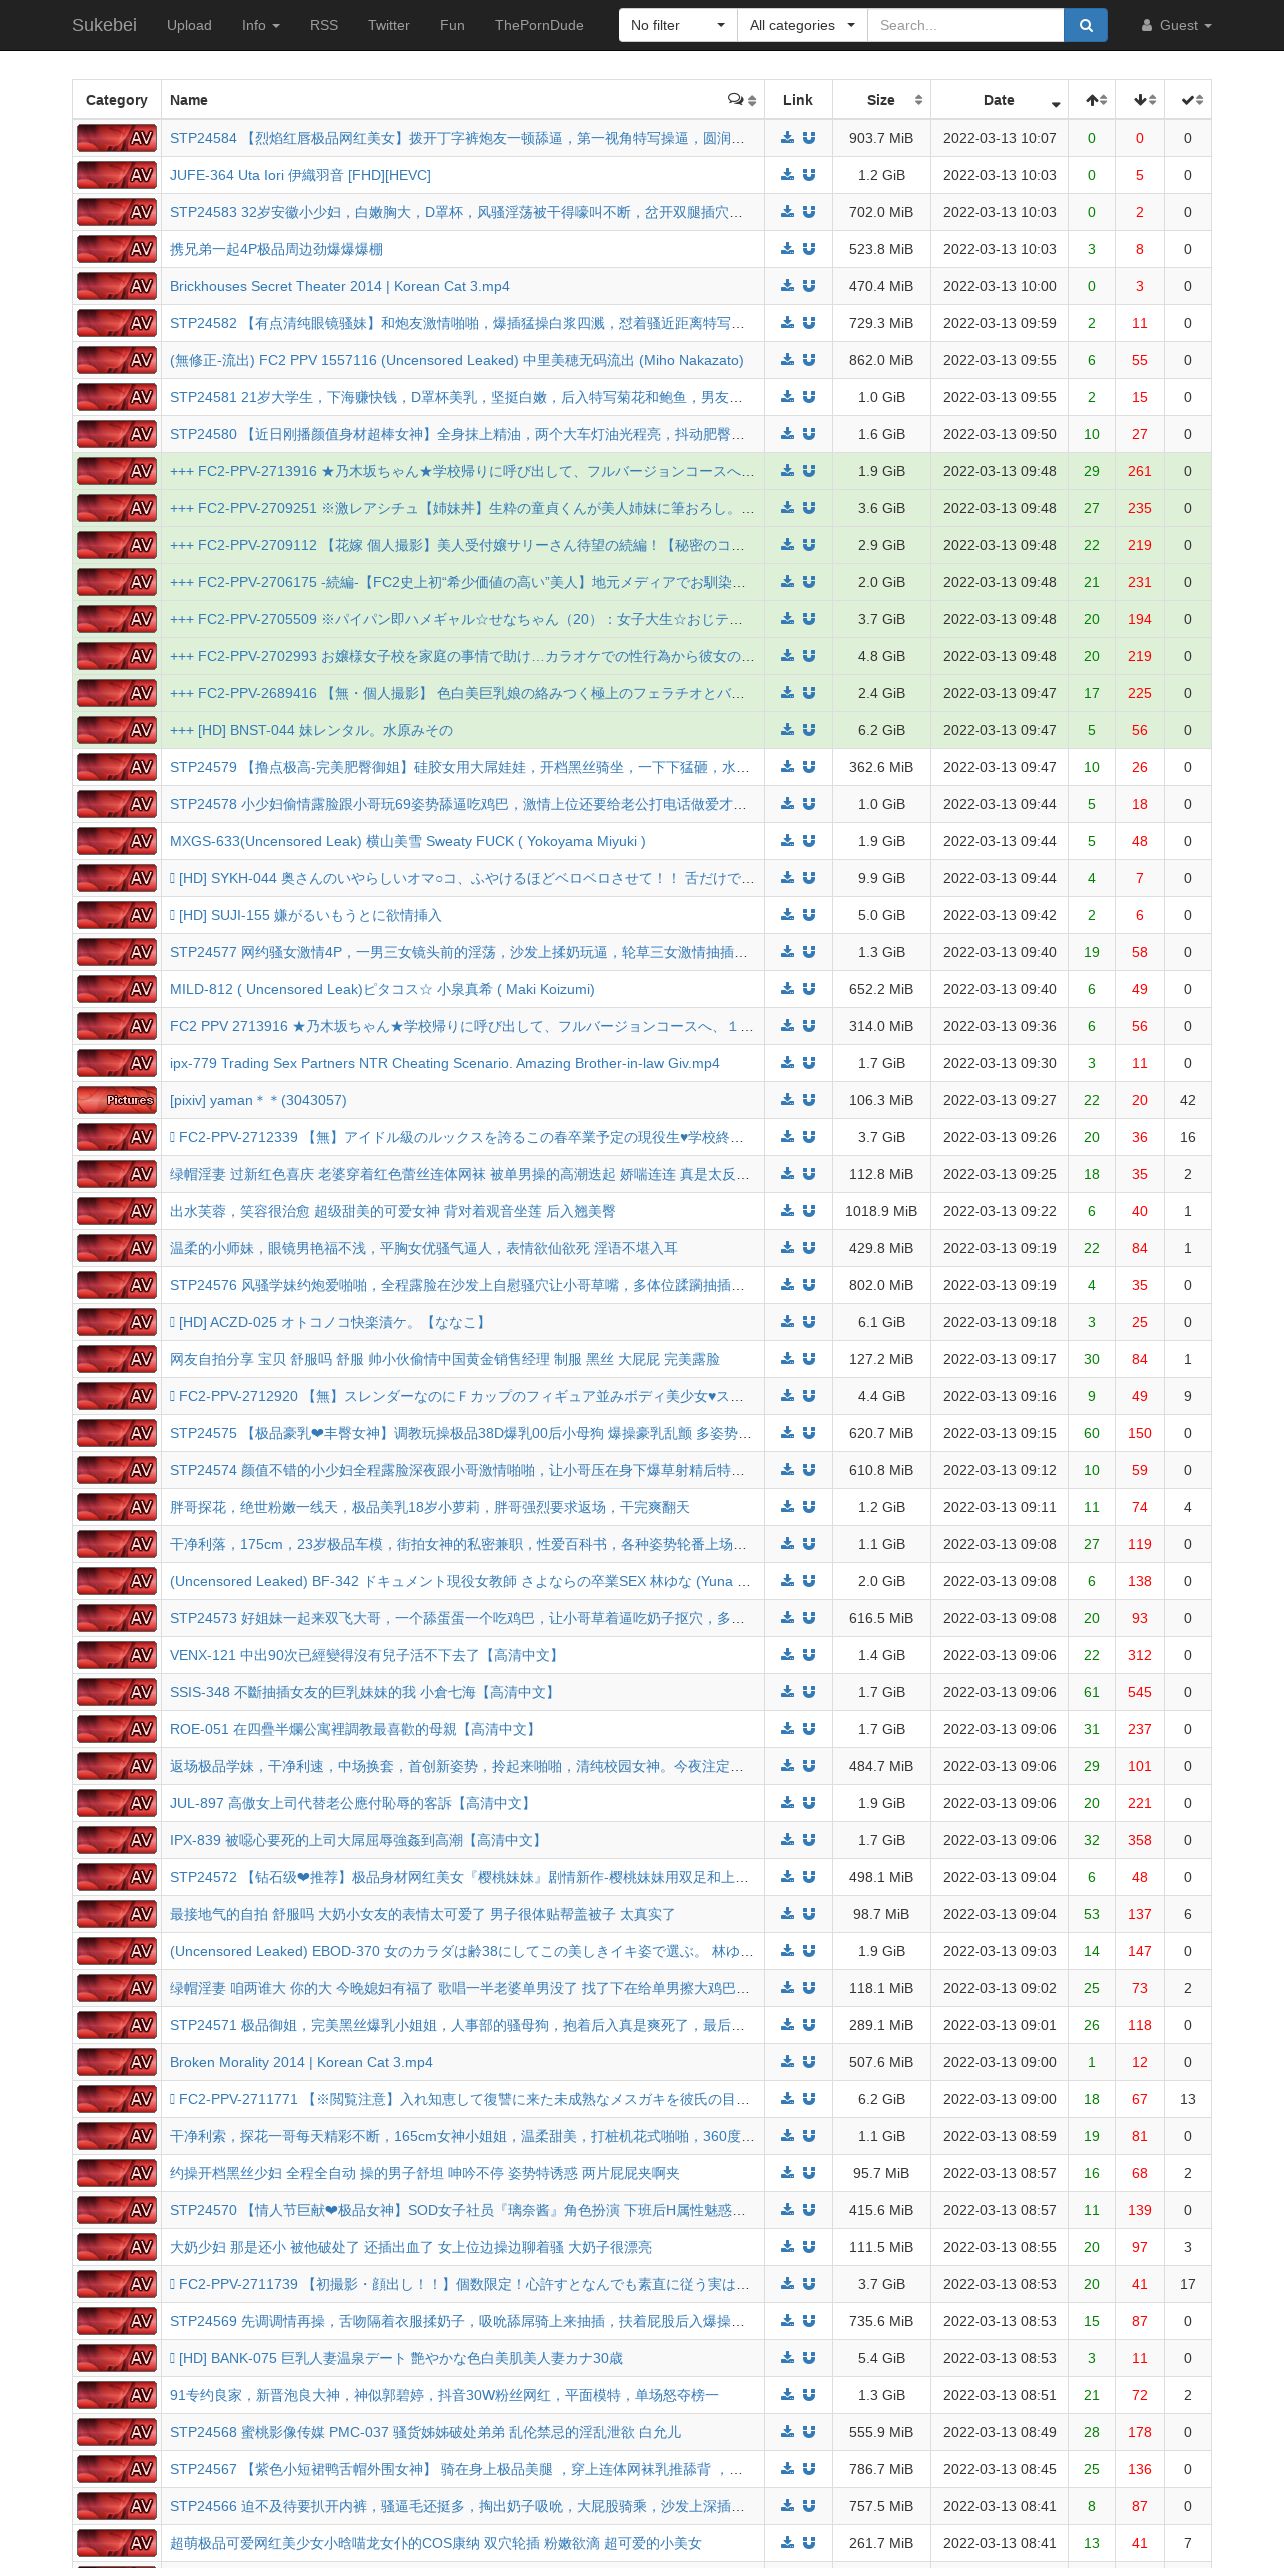The width and height of the screenshot is (1284, 2568).
Task: Open the Twitter nav link
Action: [x=389, y=25]
